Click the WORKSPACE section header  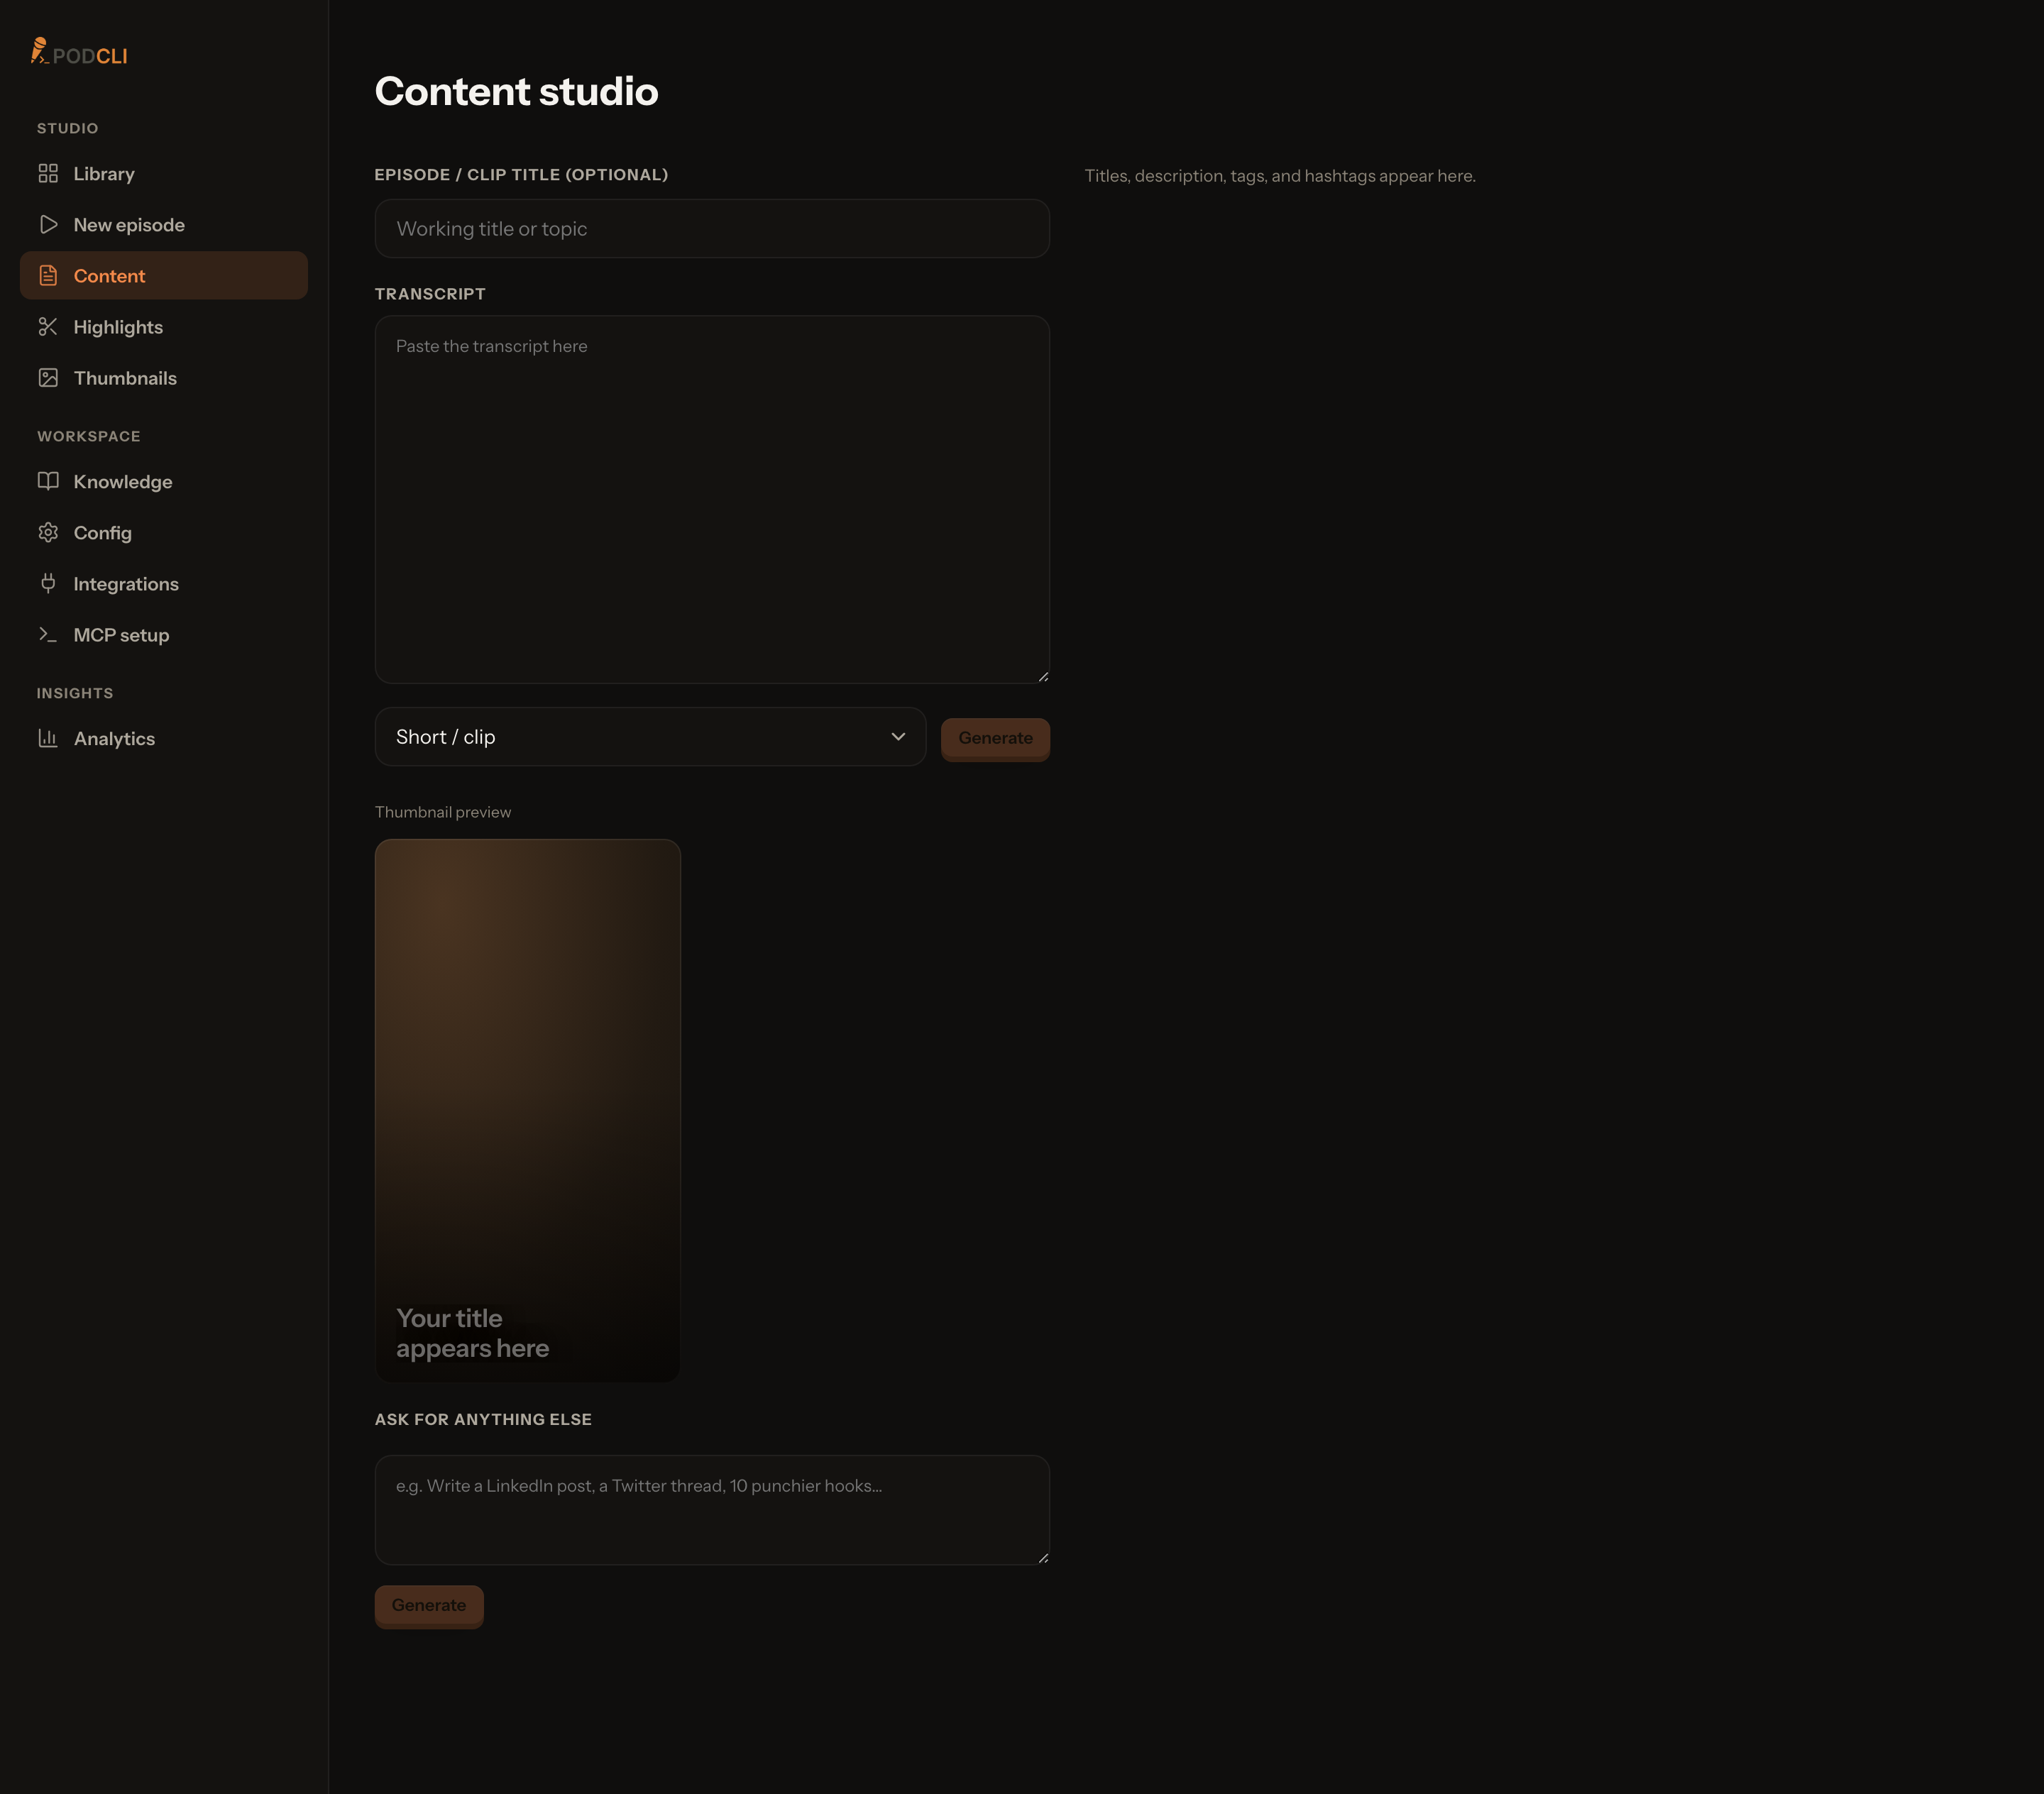[x=89, y=437]
